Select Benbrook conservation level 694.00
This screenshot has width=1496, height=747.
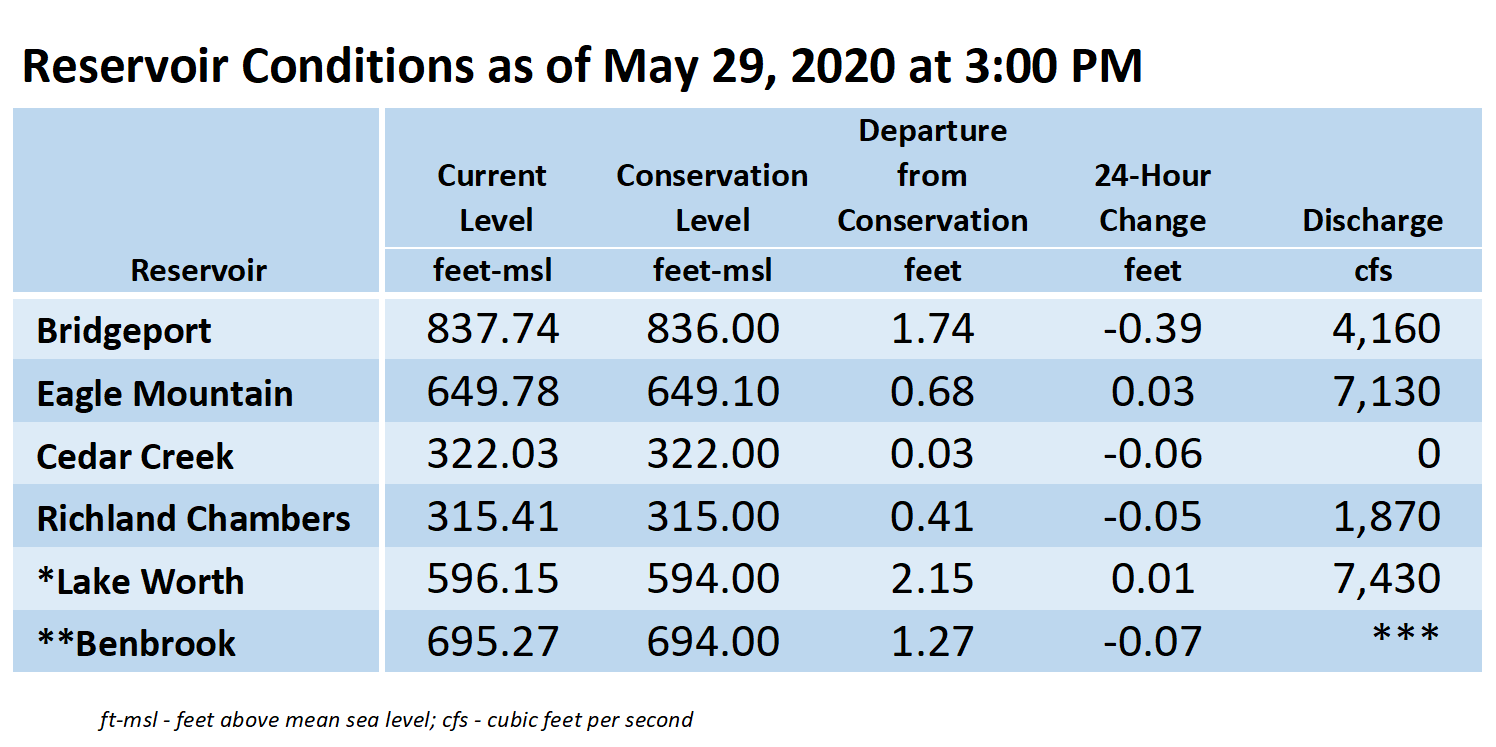tap(713, 641)
